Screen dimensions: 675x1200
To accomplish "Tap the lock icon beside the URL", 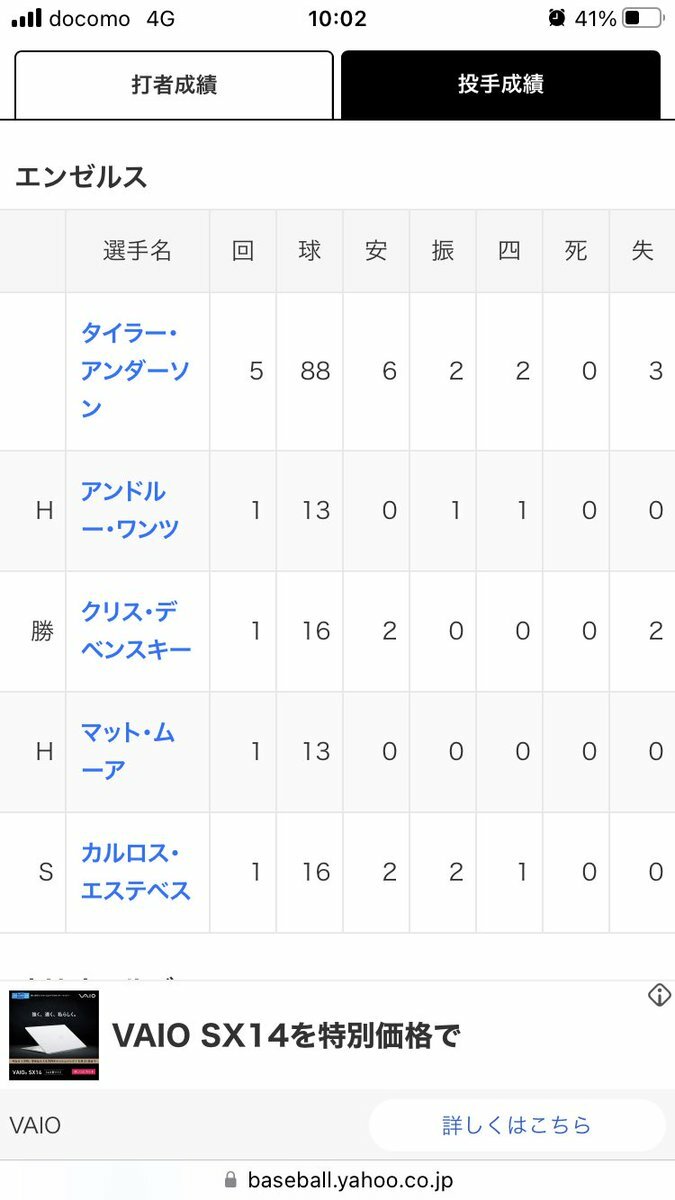I will click(x=231, y=1180).
